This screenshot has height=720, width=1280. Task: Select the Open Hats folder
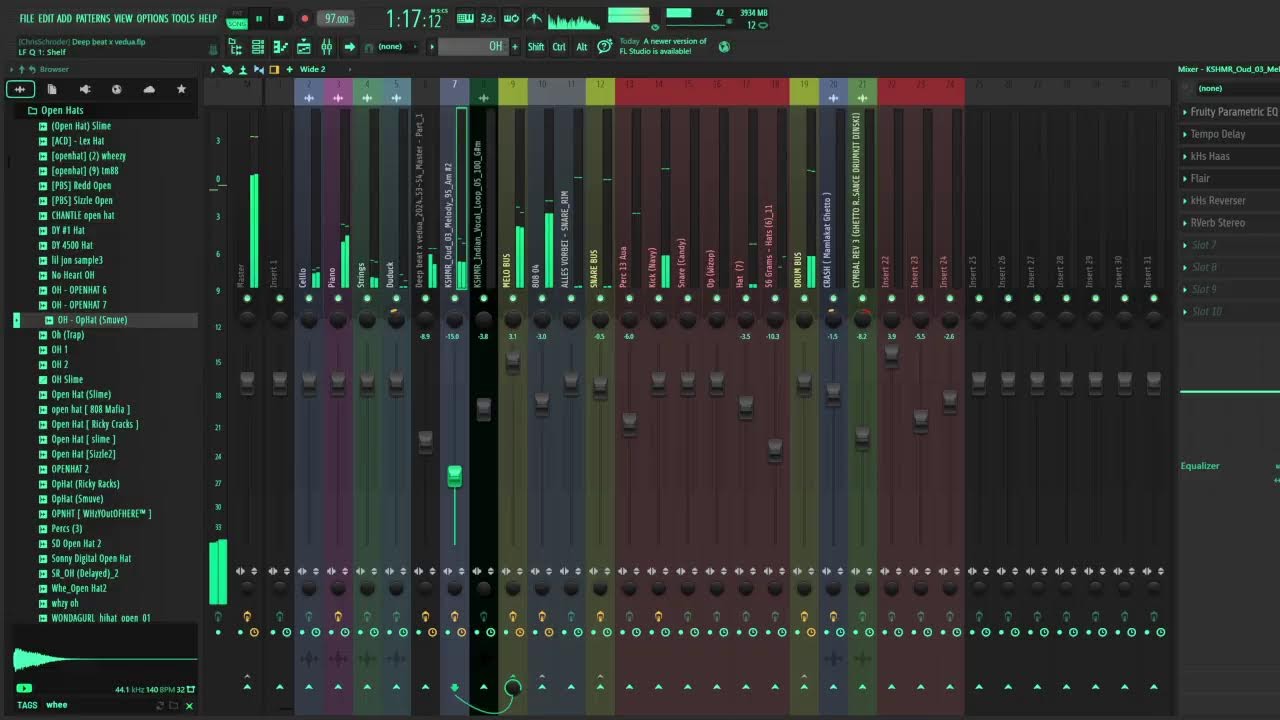[x=62, y=110]
